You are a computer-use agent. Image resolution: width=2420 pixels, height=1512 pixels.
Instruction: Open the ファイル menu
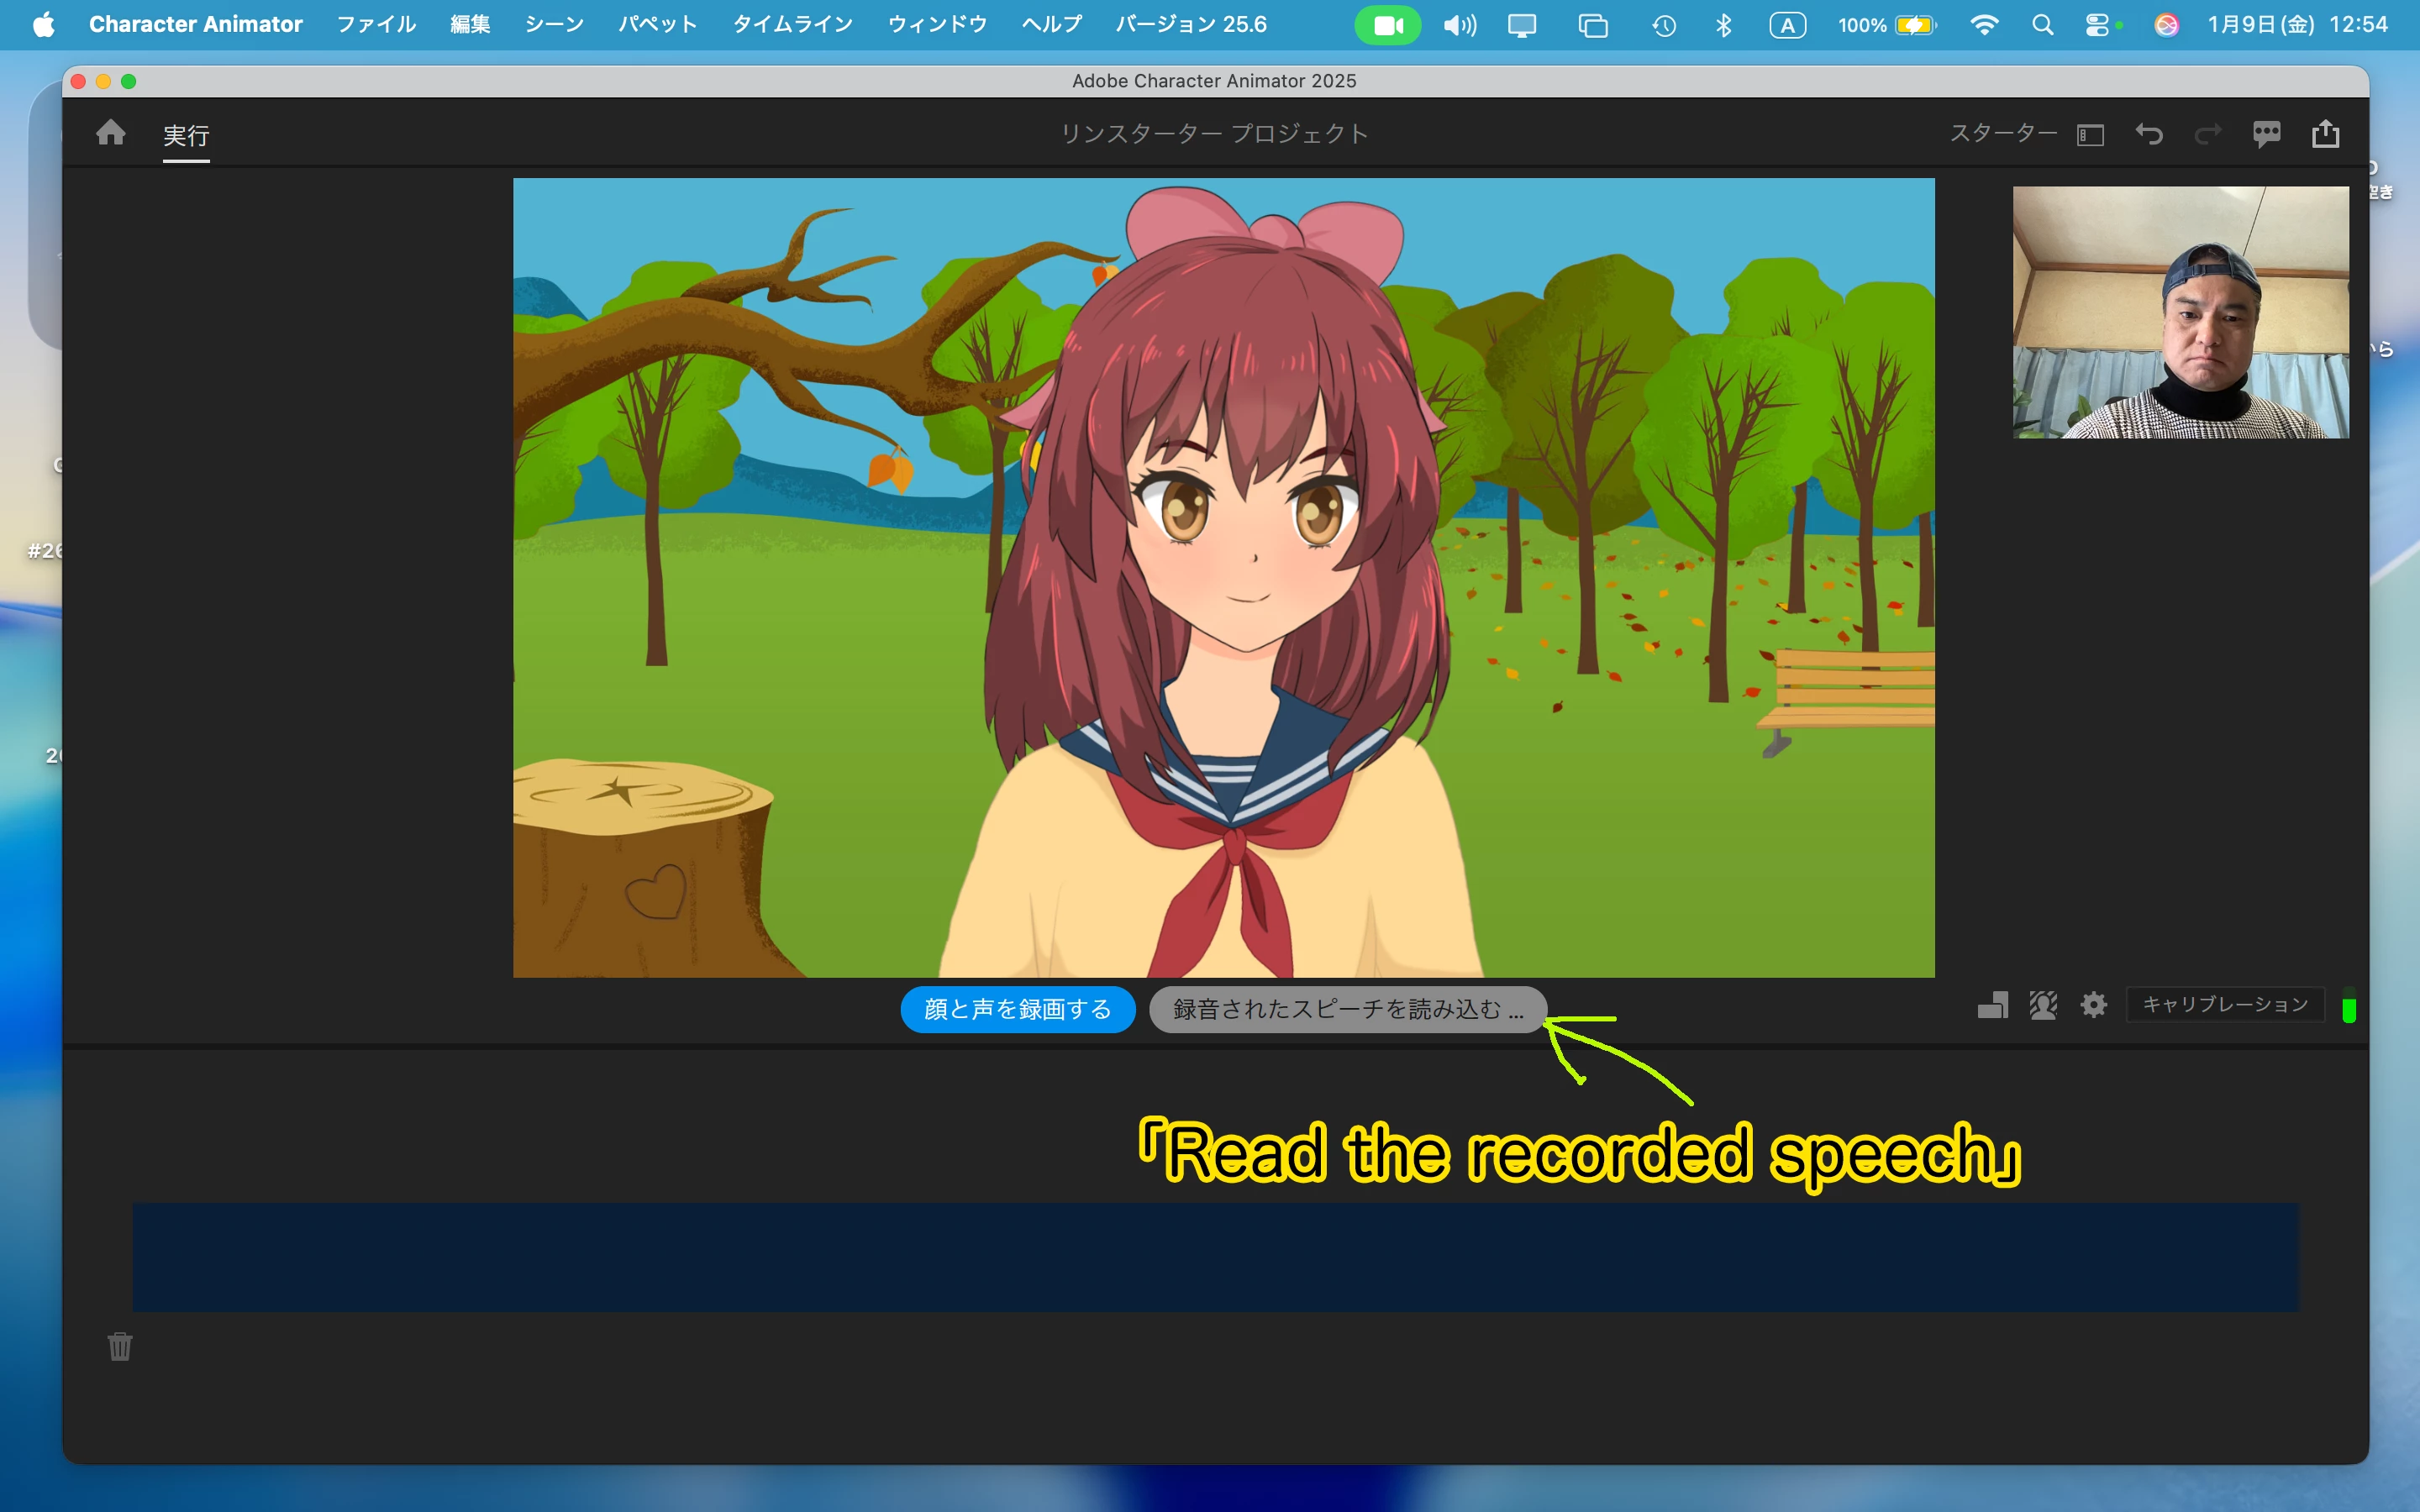376,24
